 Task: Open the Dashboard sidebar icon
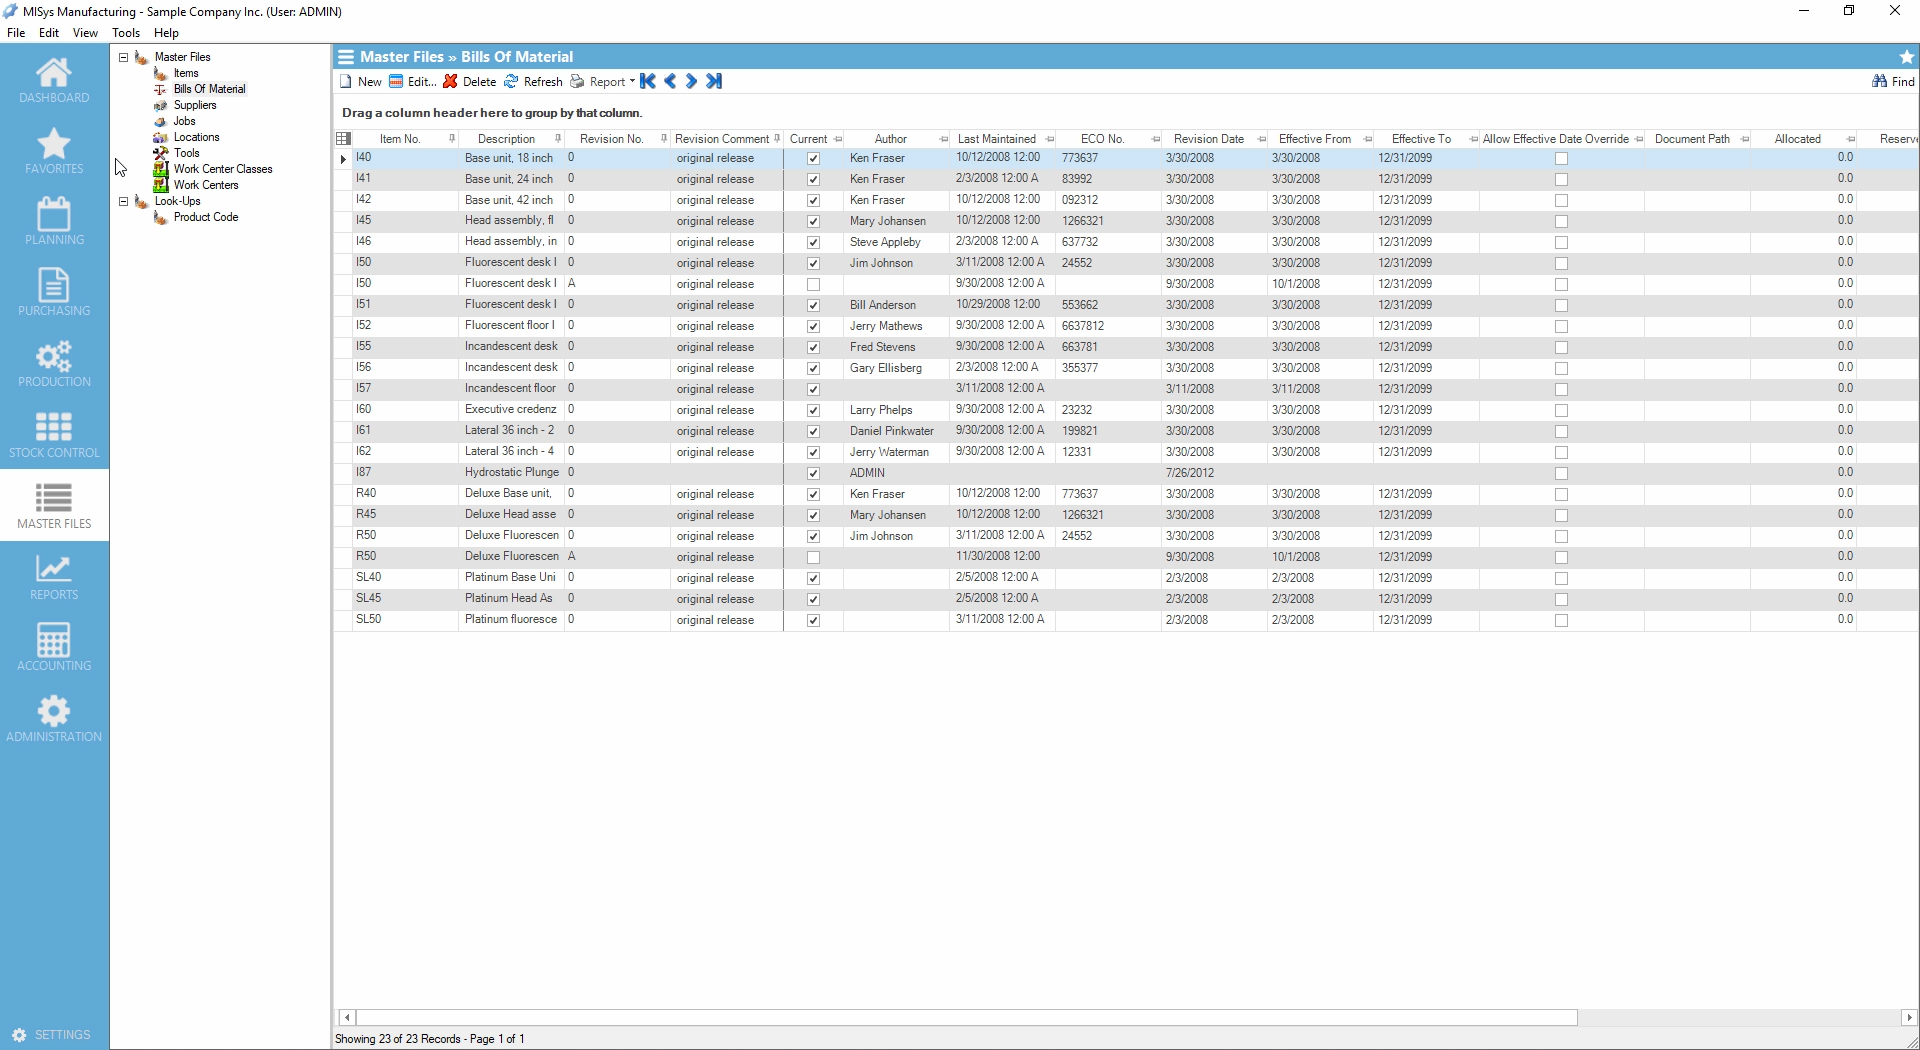(x=54, y=80)
